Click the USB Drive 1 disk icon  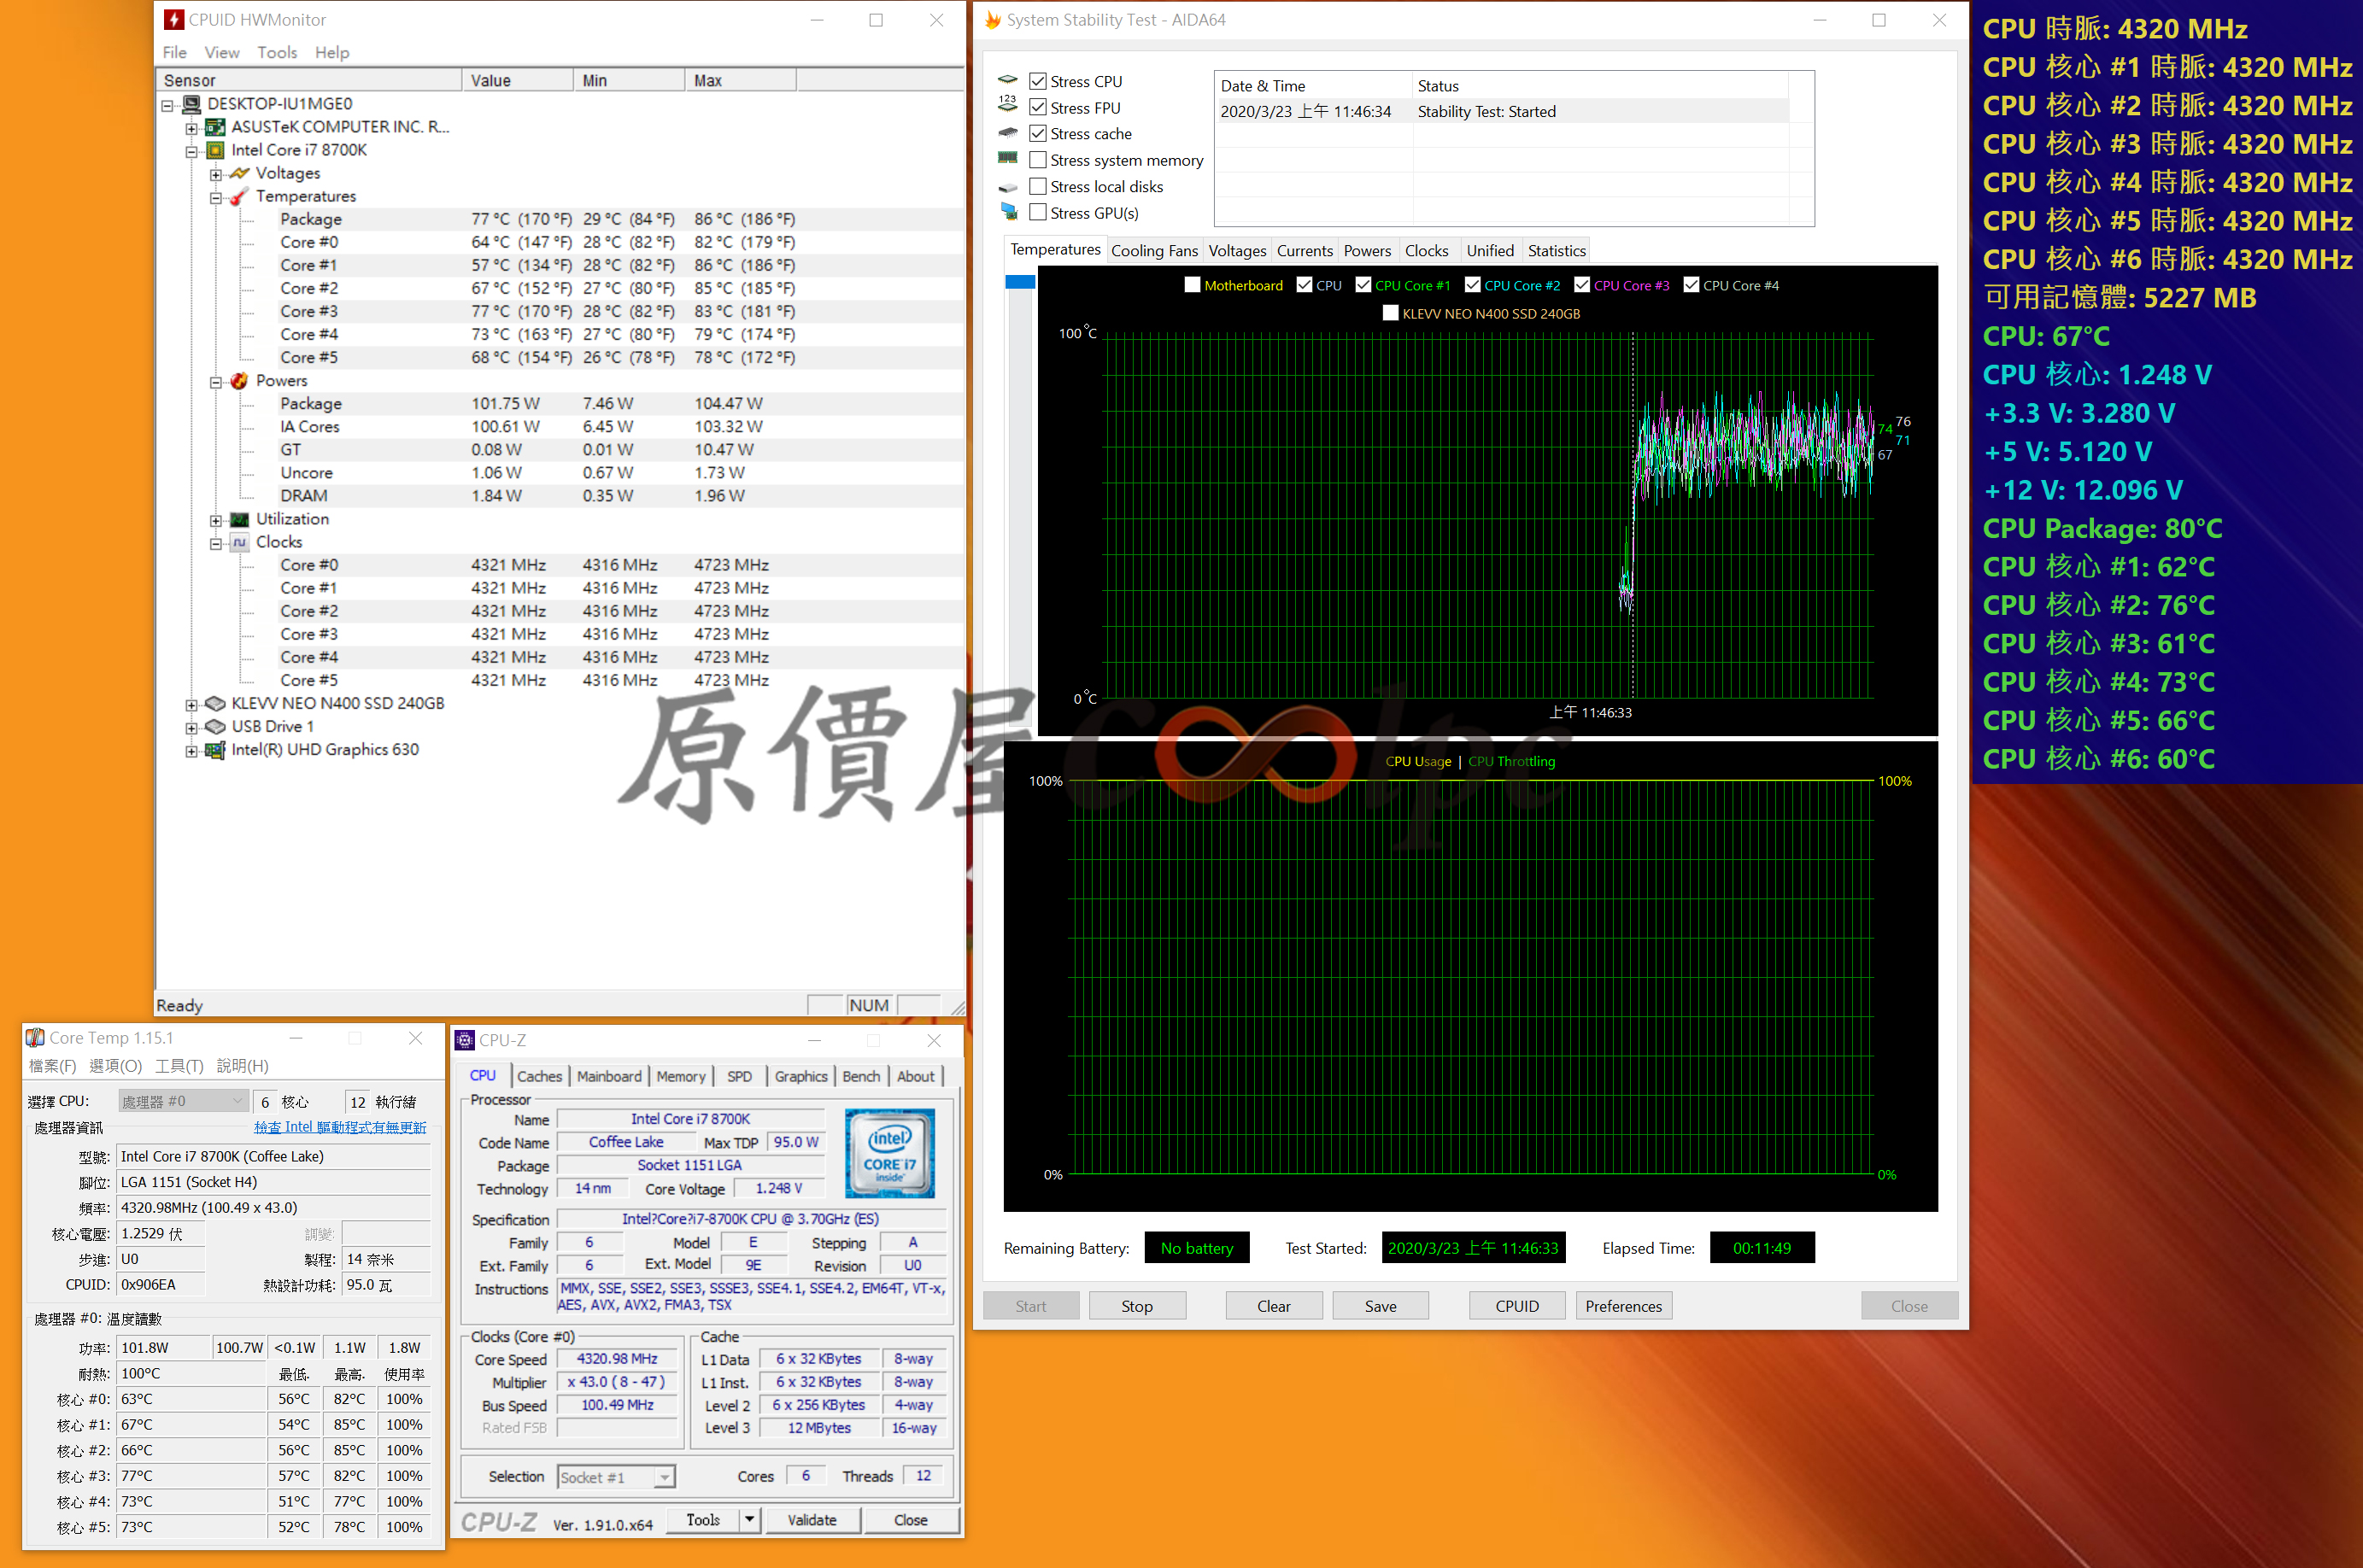click(215, 727)
